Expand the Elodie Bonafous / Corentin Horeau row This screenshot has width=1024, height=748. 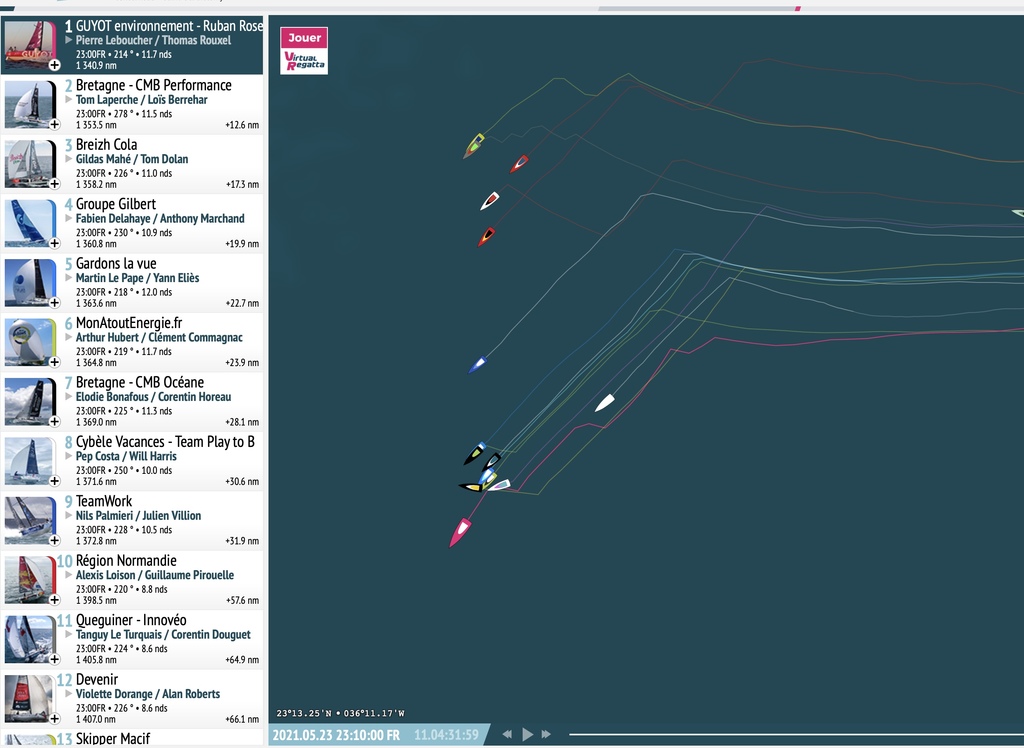tap(69, 397)
